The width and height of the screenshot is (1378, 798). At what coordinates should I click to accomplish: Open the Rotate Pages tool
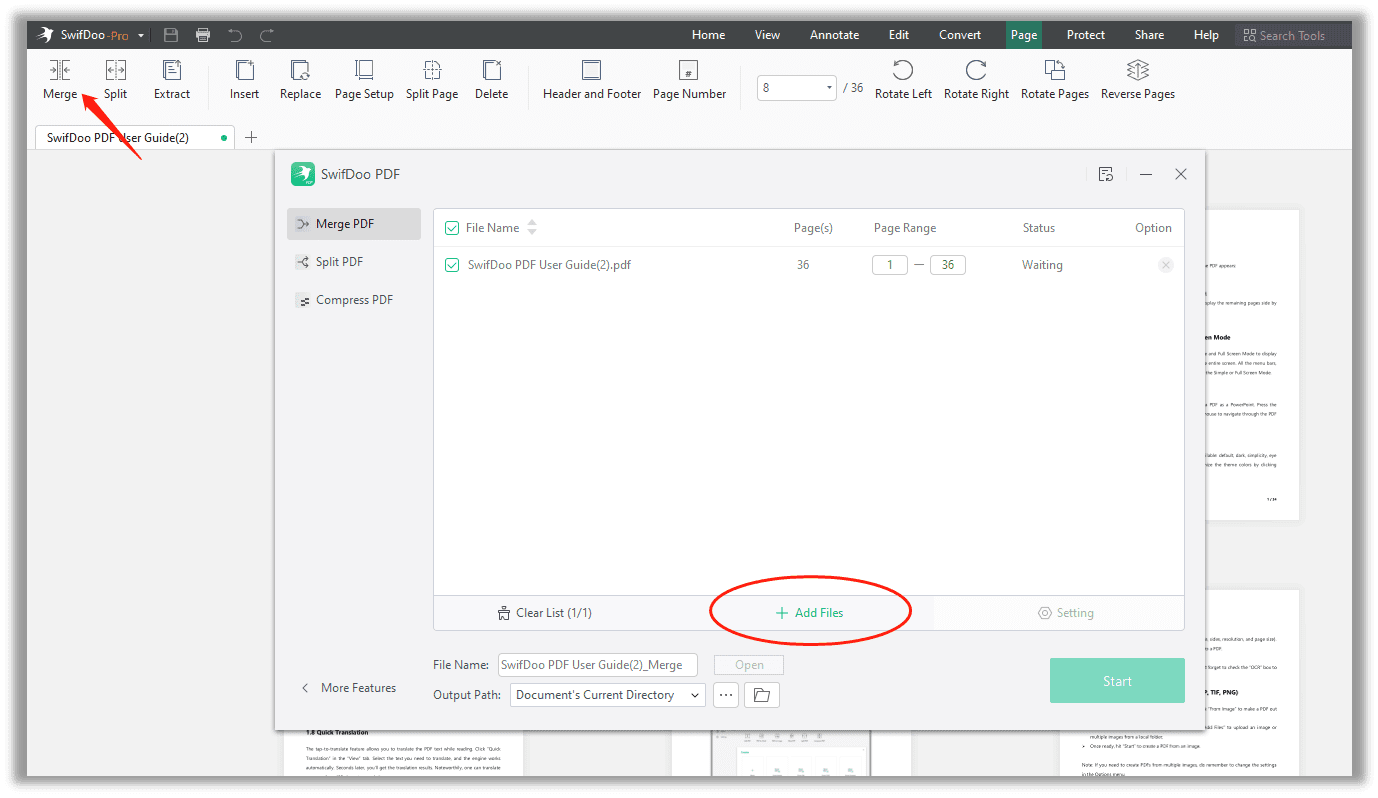pyautogui.click(x=1054, y=79)
